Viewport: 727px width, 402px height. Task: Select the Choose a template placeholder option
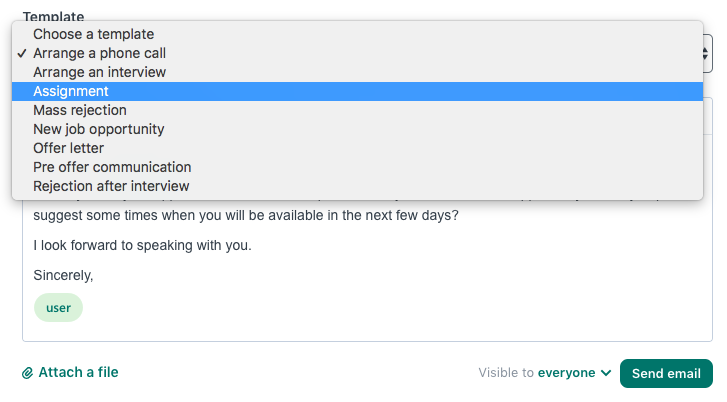click(357, 34)
